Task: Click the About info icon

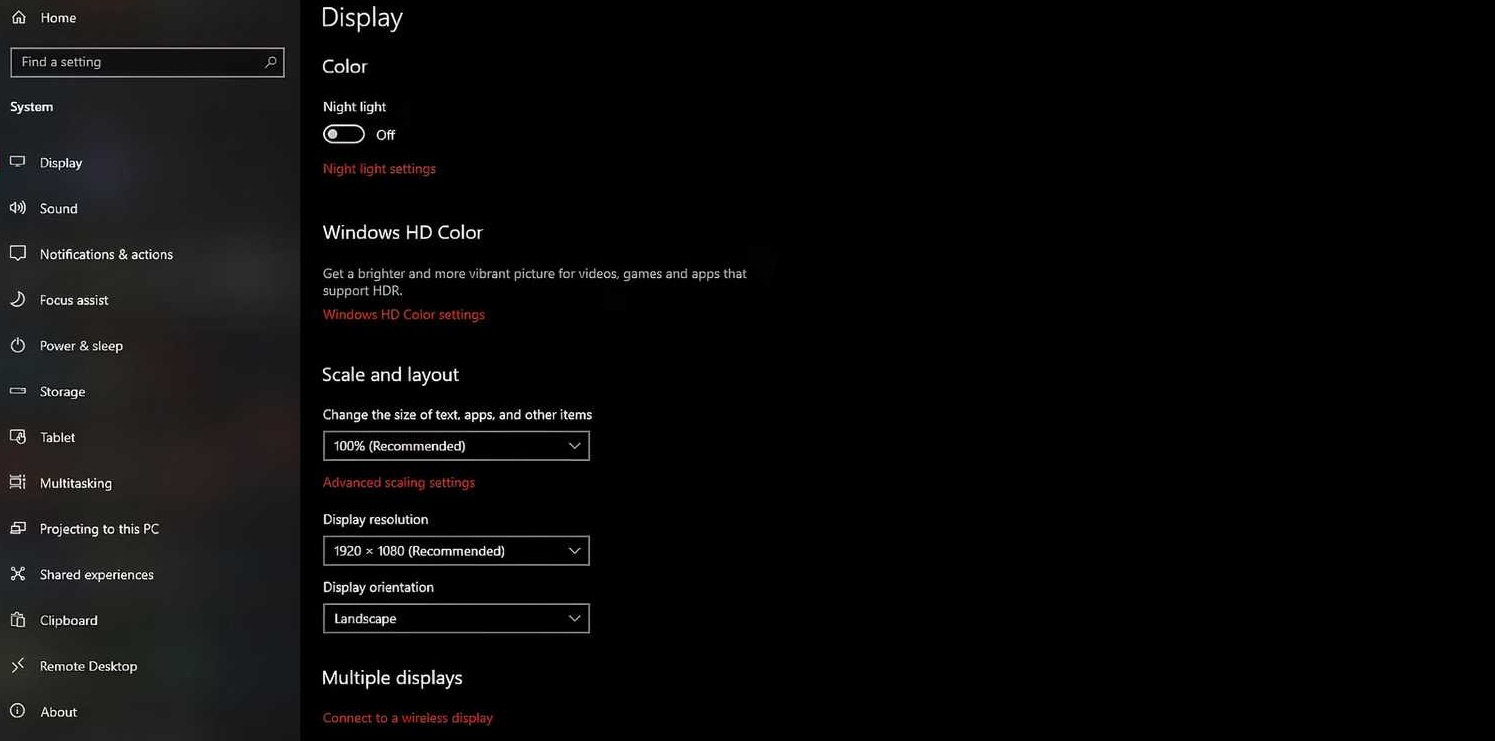Action: [x=18, y=712]
